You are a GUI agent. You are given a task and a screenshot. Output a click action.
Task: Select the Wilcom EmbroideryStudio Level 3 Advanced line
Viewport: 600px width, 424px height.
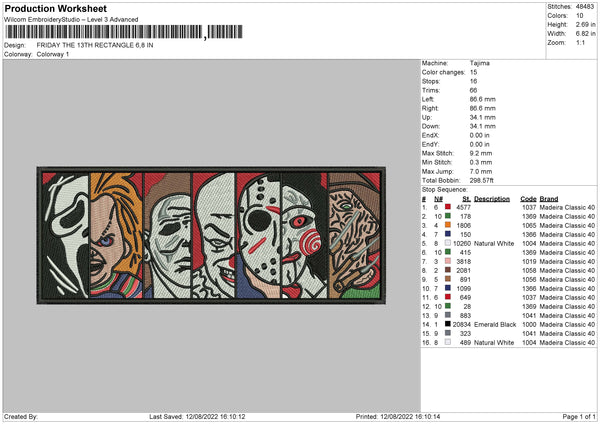point(71,20)
